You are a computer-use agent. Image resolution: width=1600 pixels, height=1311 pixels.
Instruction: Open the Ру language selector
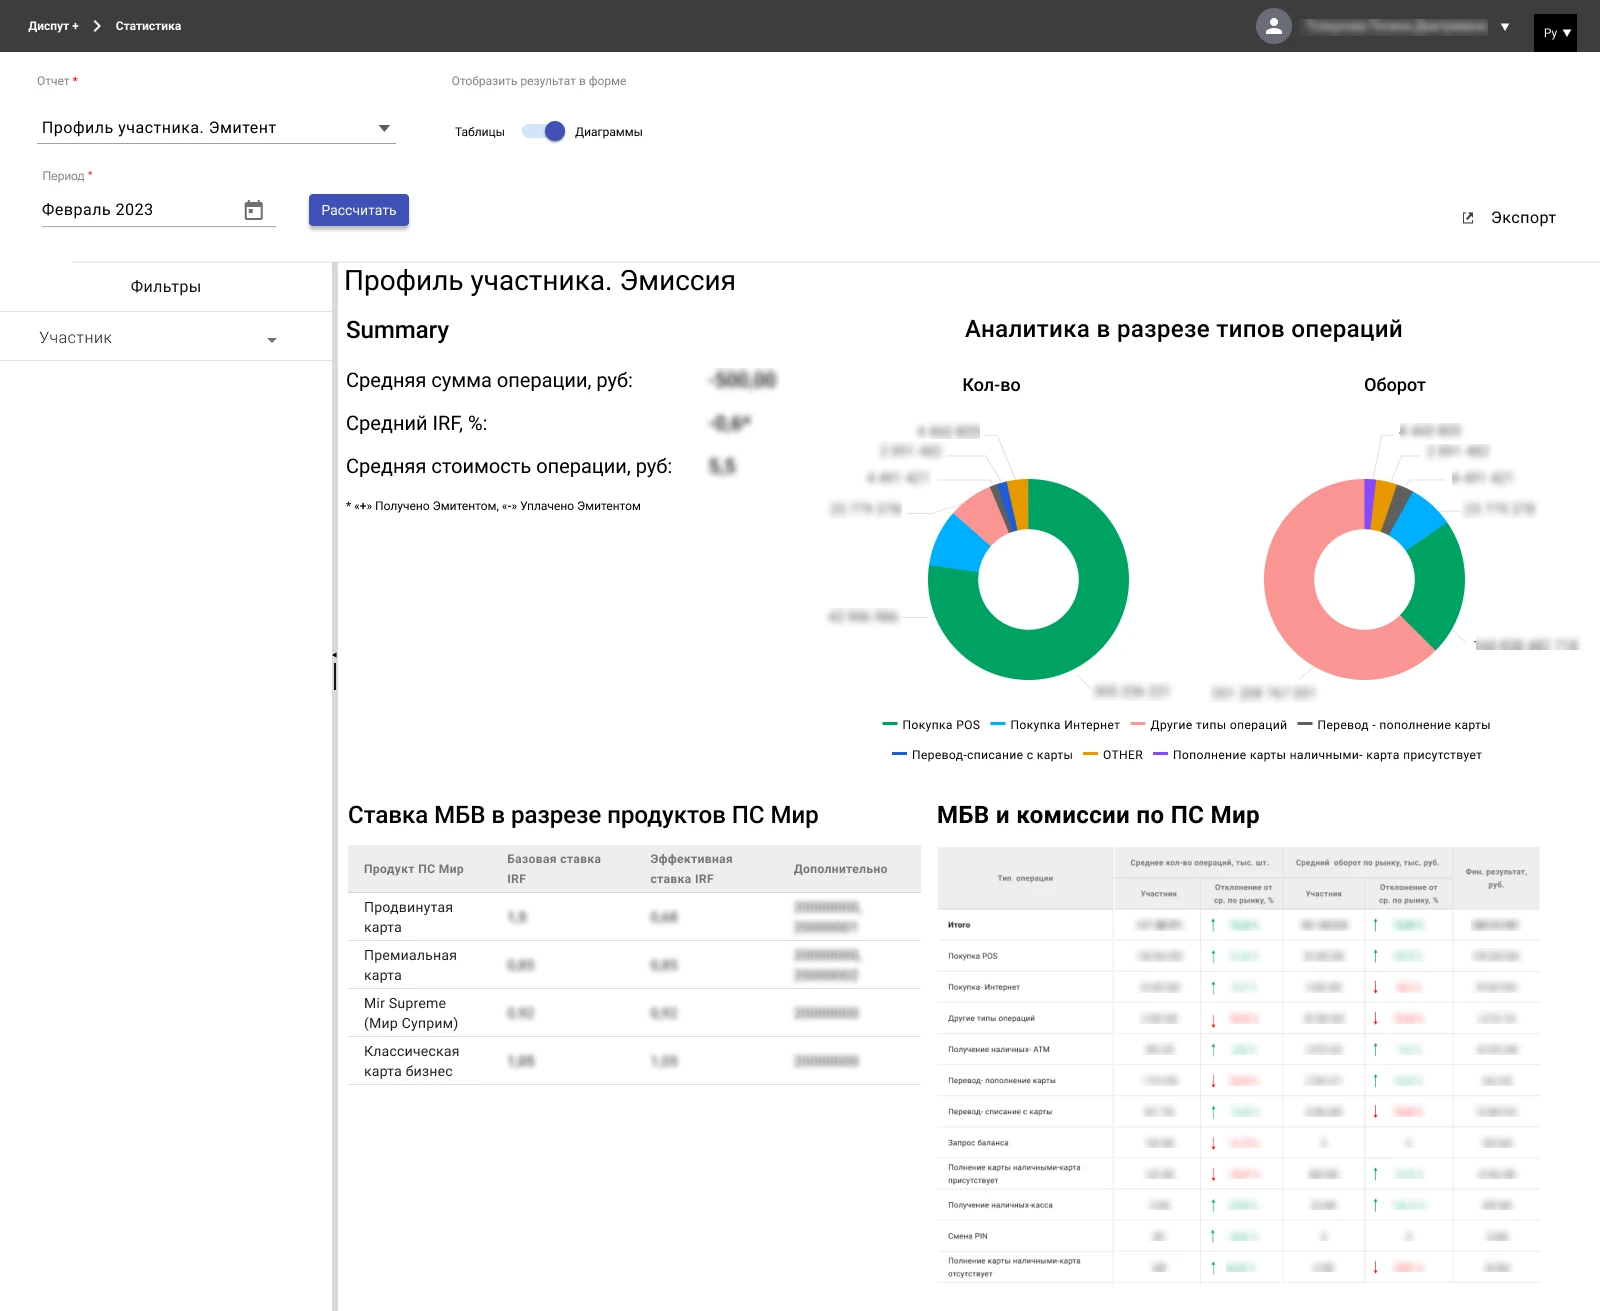pos(1555,33)
